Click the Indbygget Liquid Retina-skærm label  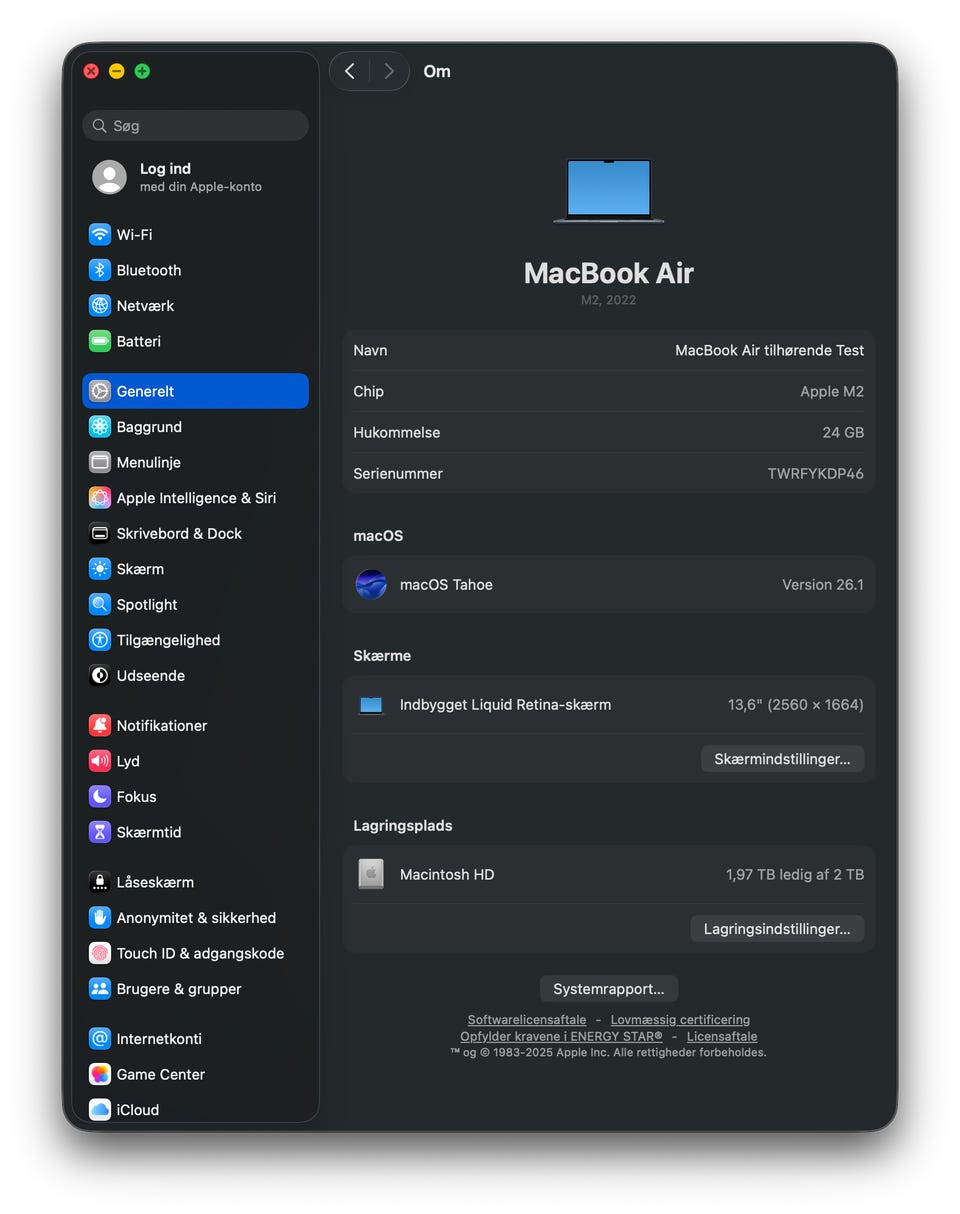[505, 705]
